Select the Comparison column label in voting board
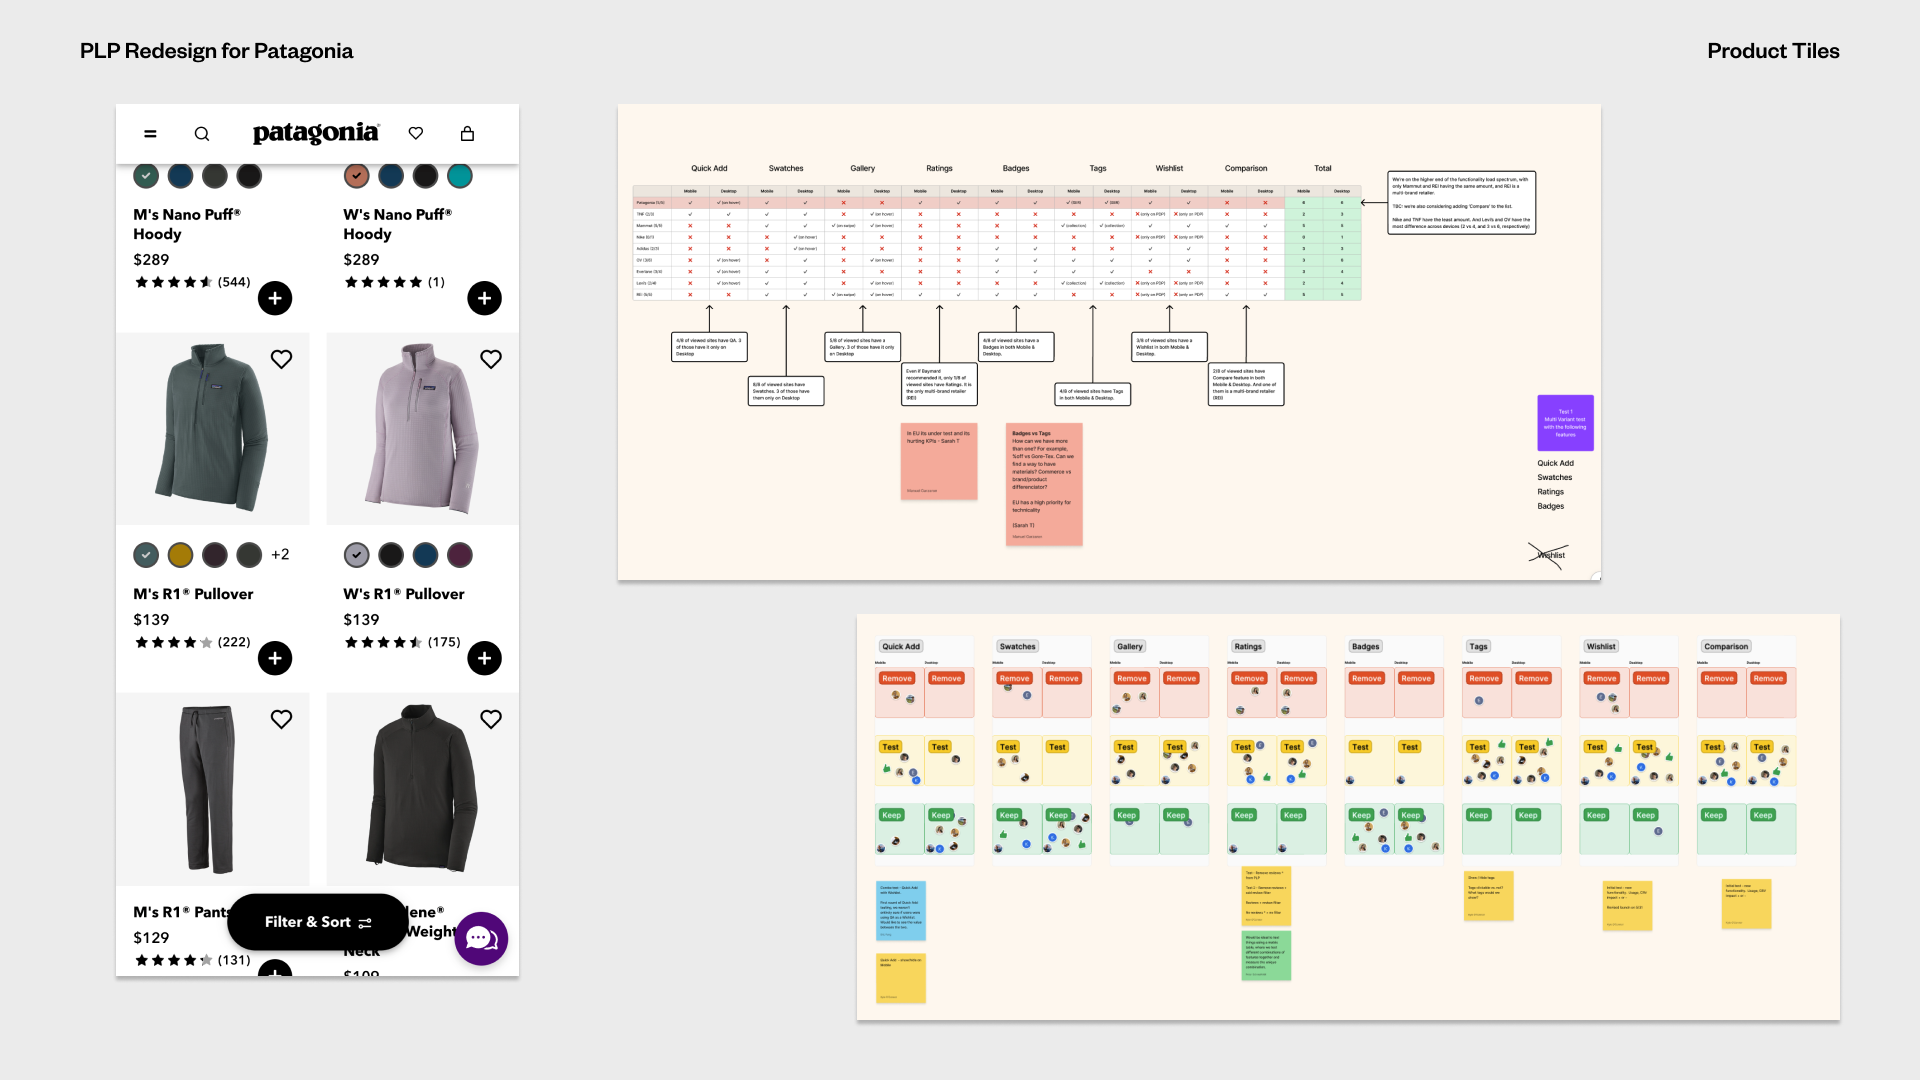This screenshot has width=1920, height=1080. 1726,646
